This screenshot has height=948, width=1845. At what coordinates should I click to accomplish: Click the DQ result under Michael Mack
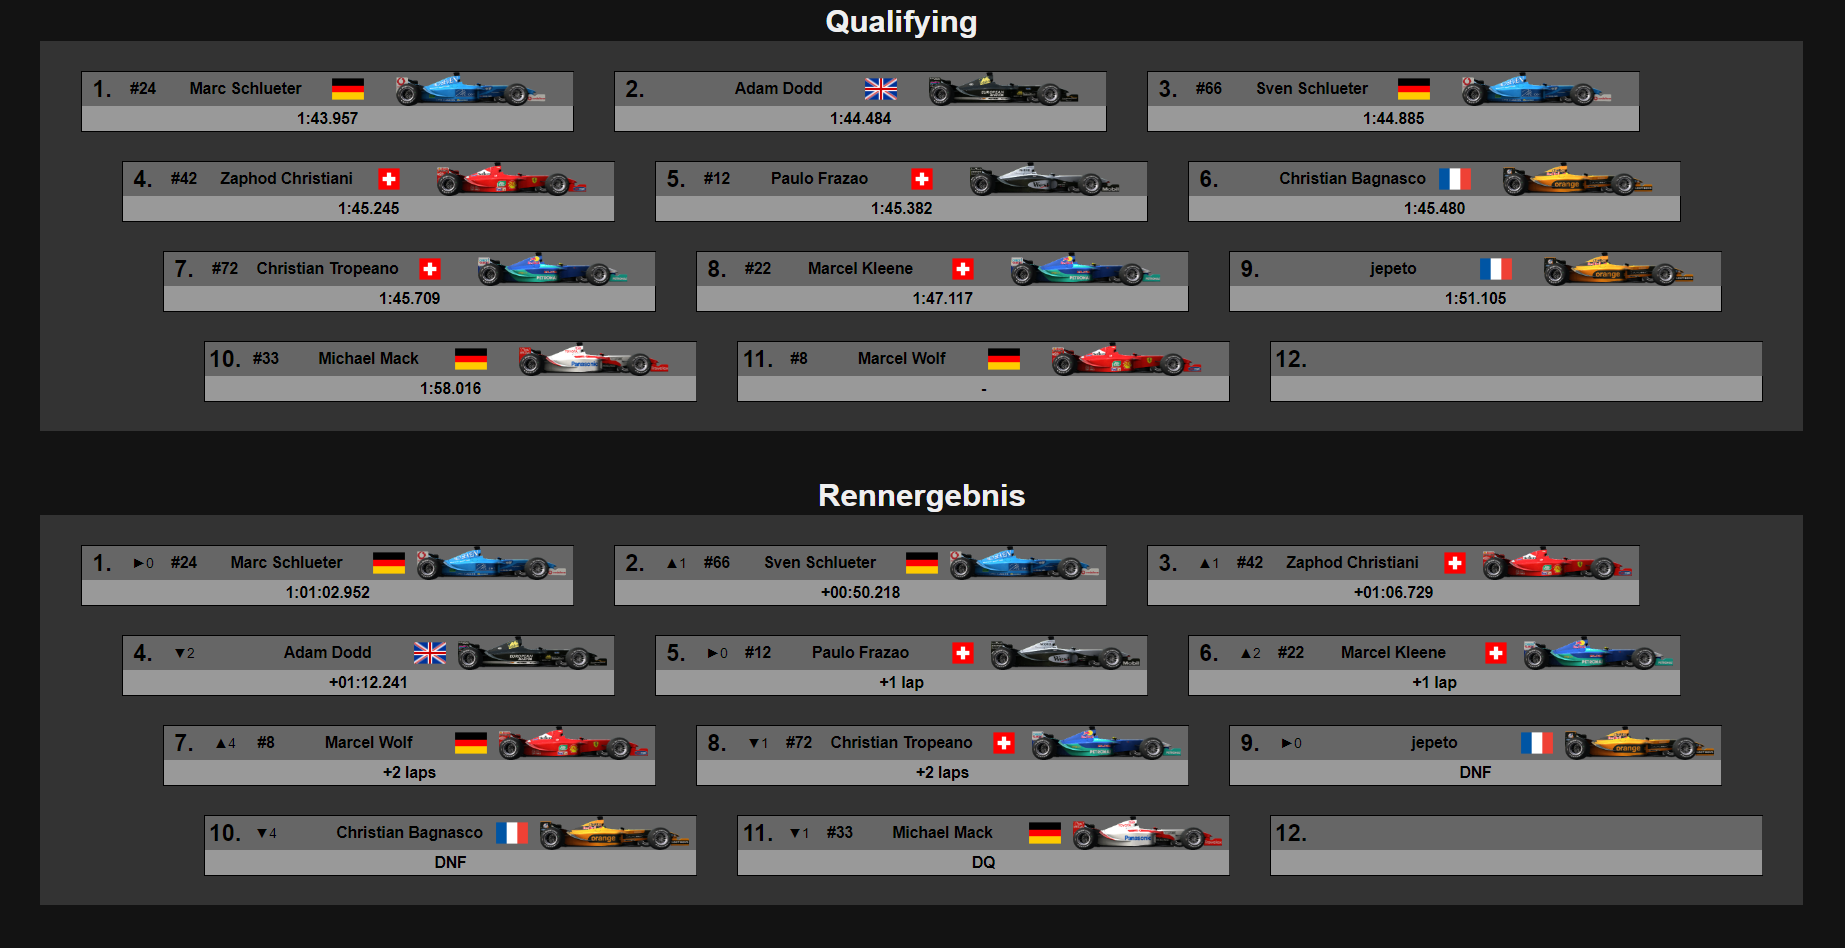point(984,862)
